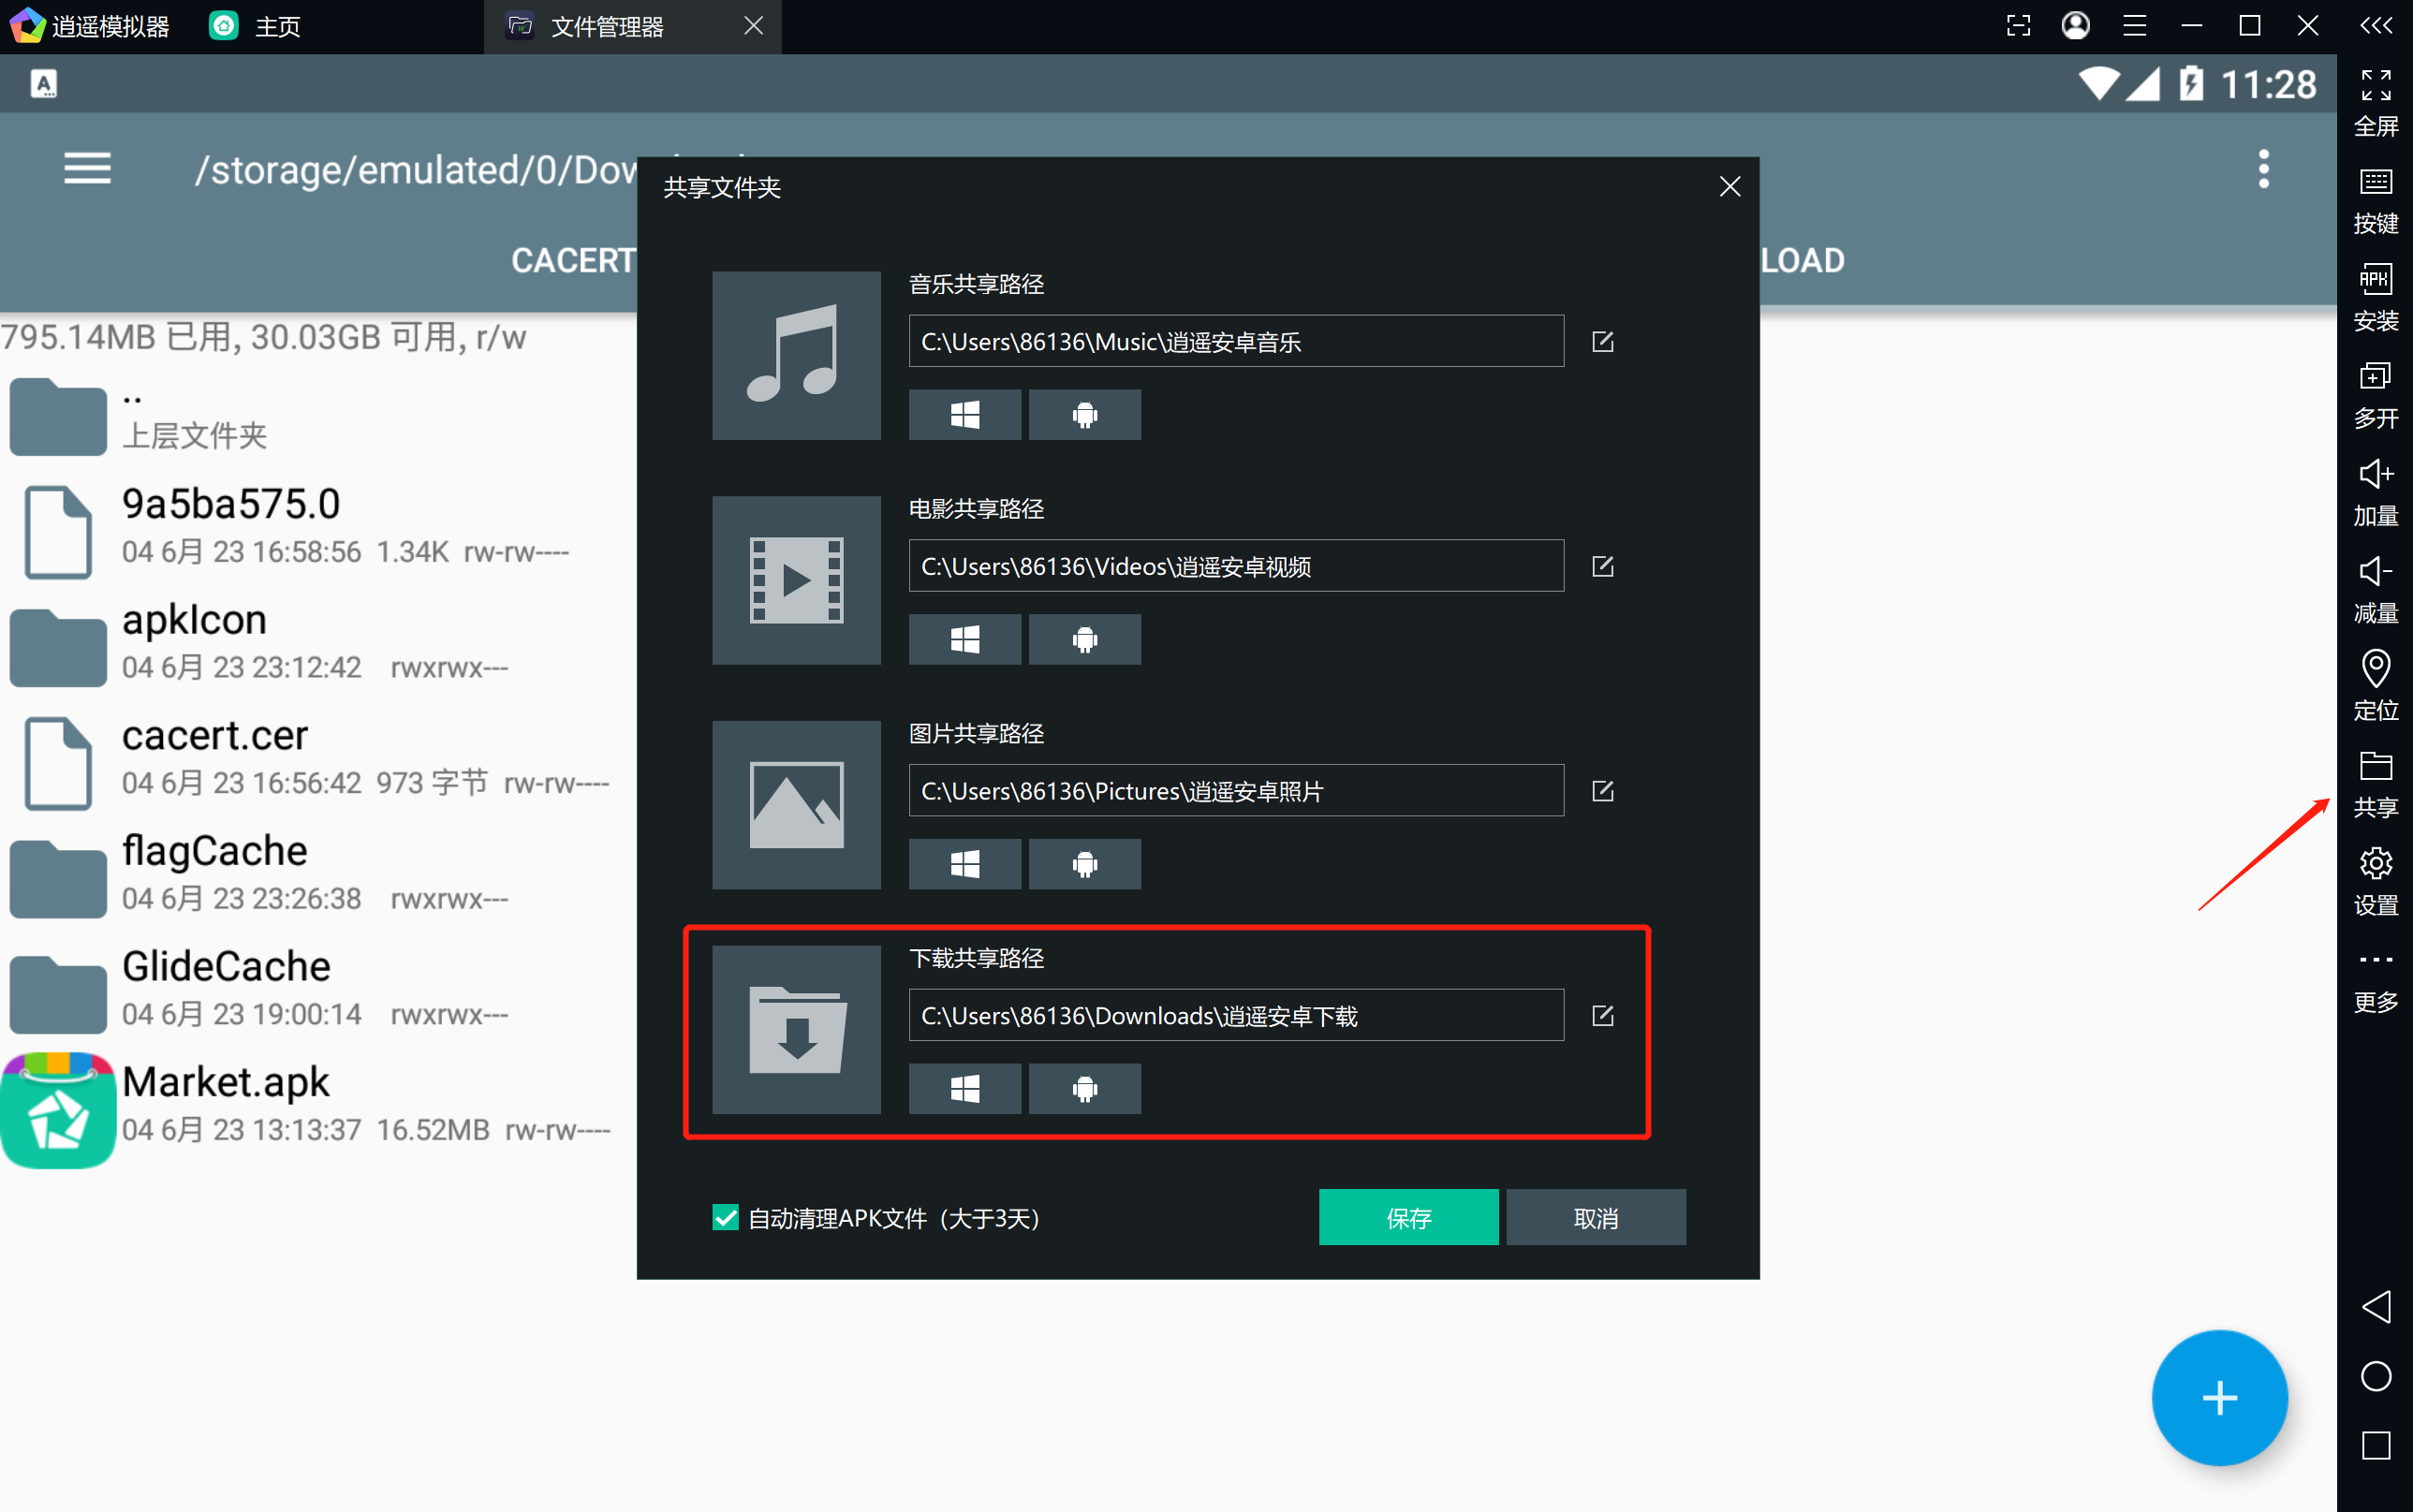Open Android folder for download share path
The height and width of the screenshot is (1512, 2413).
pos(1084,1088)
